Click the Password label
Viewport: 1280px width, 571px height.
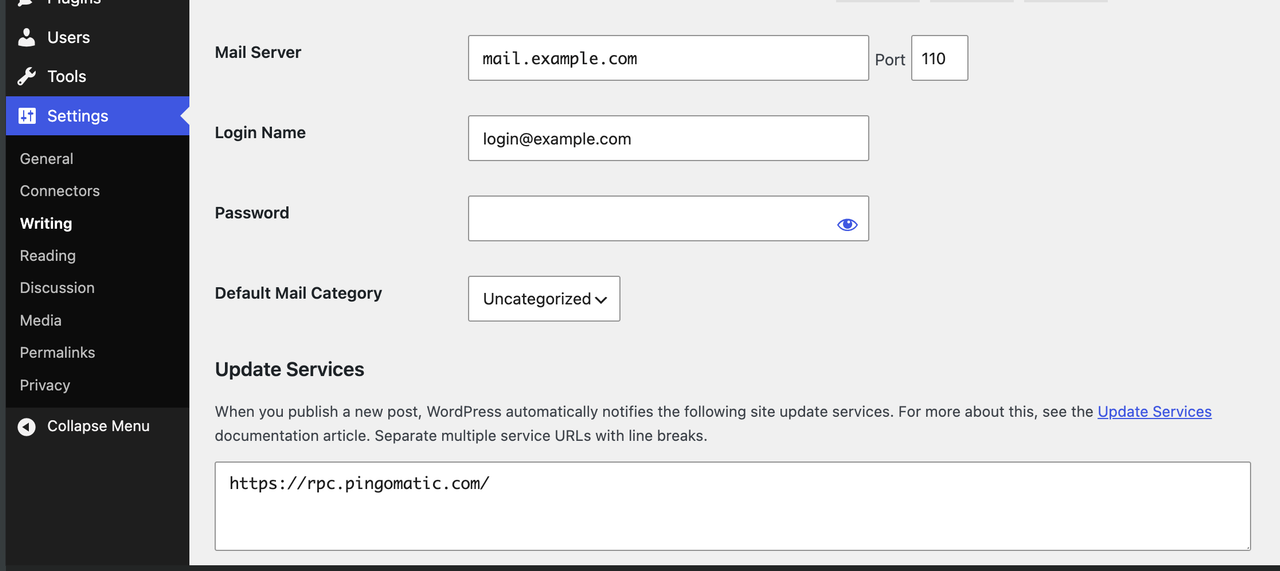coord(252,213)
